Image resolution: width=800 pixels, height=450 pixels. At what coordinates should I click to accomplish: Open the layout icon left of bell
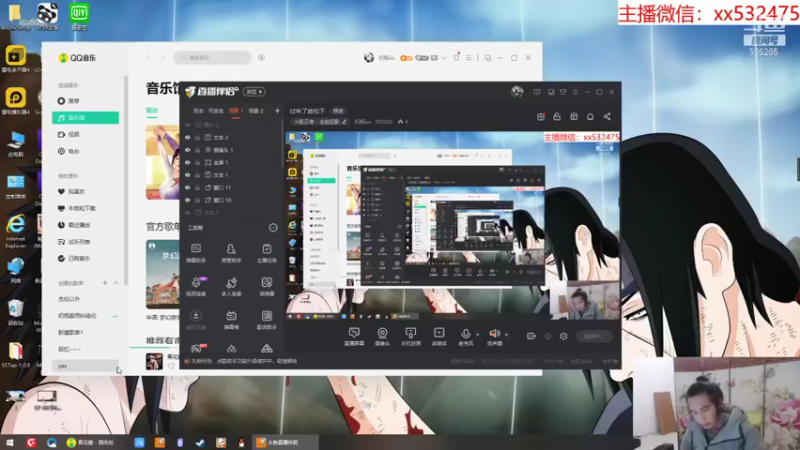(574, 116)
